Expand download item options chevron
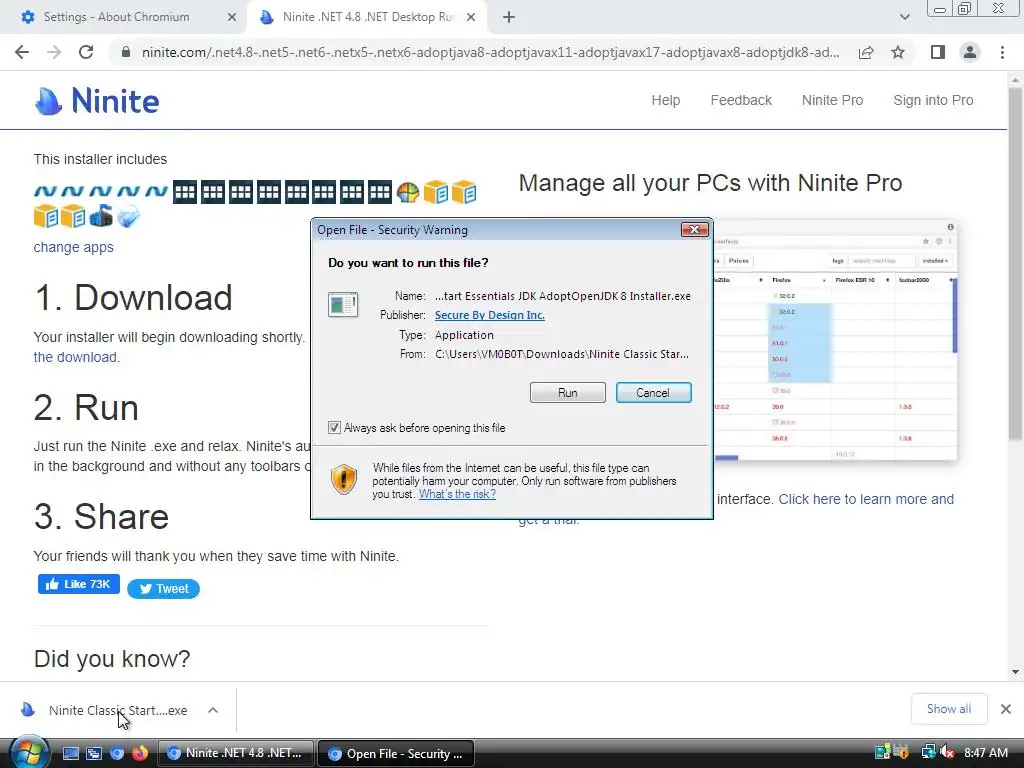The image size is (1024, 768). [213, 710]
